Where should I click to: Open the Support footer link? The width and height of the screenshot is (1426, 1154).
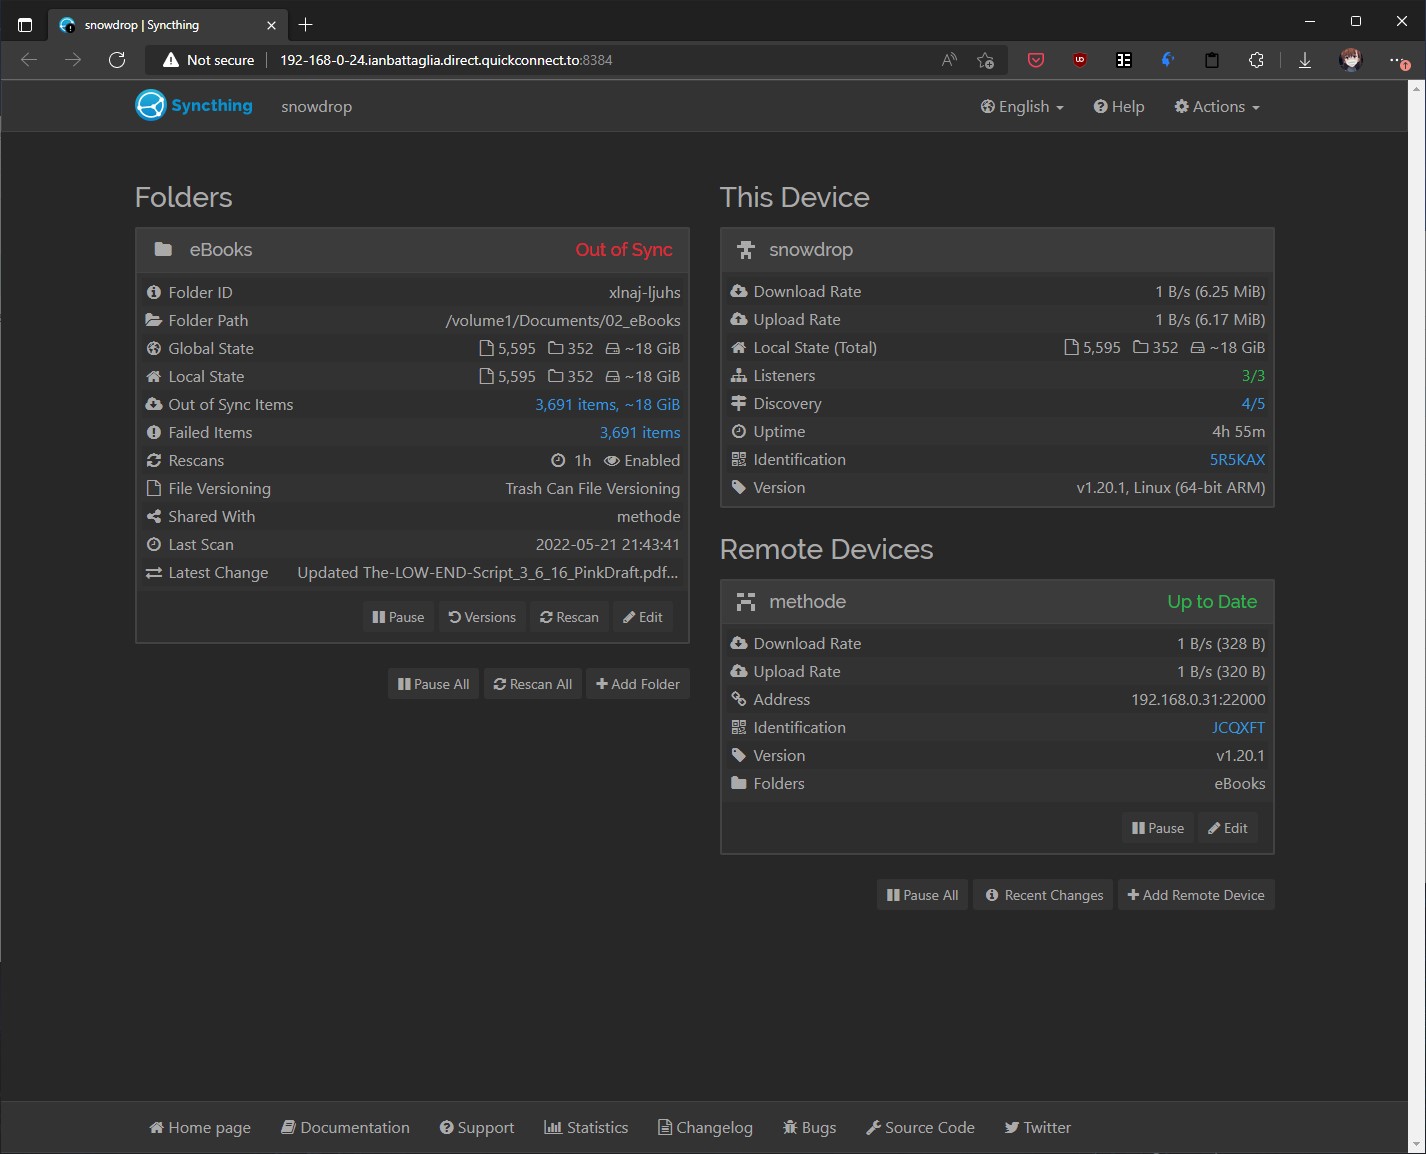coord(477,1127)
